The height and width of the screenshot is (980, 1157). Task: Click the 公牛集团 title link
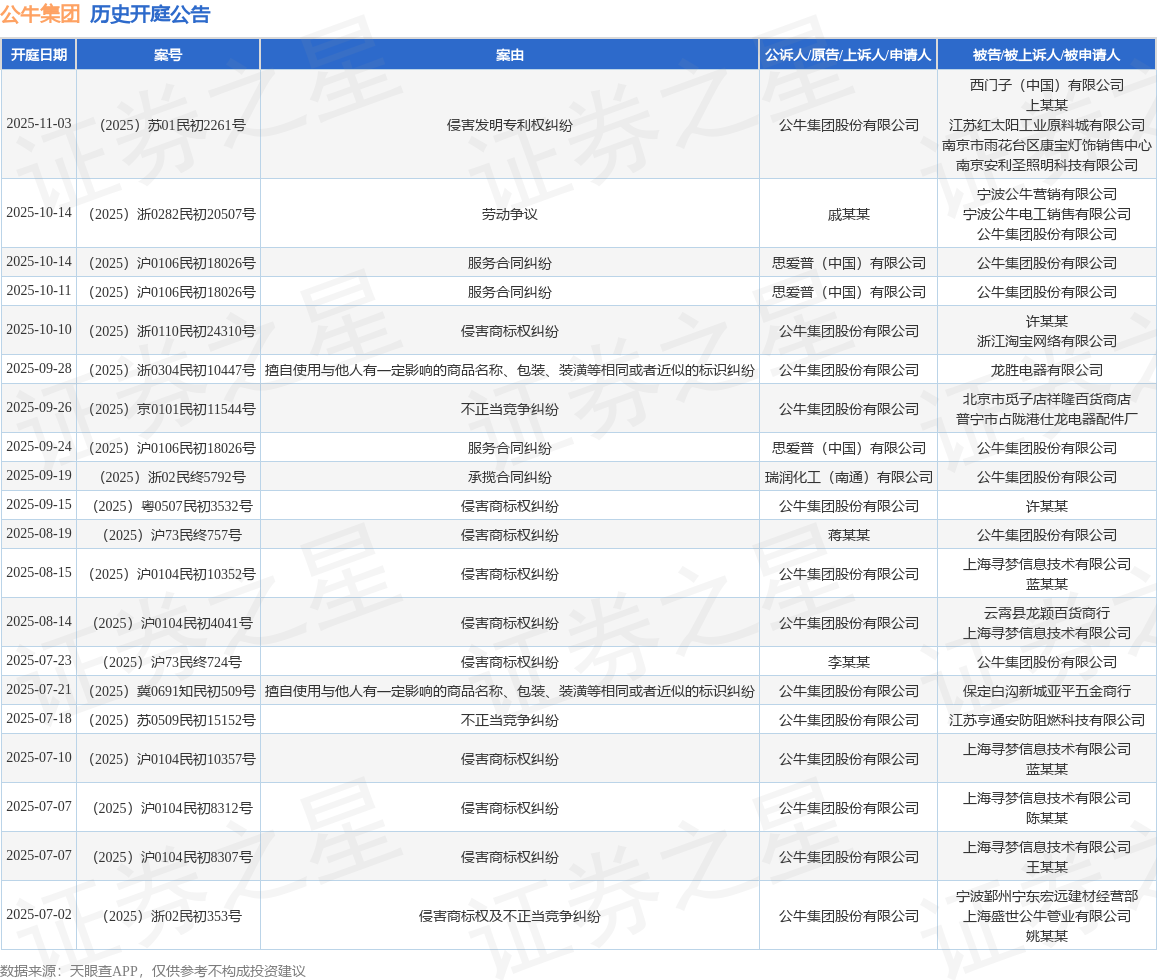(41, 14)
